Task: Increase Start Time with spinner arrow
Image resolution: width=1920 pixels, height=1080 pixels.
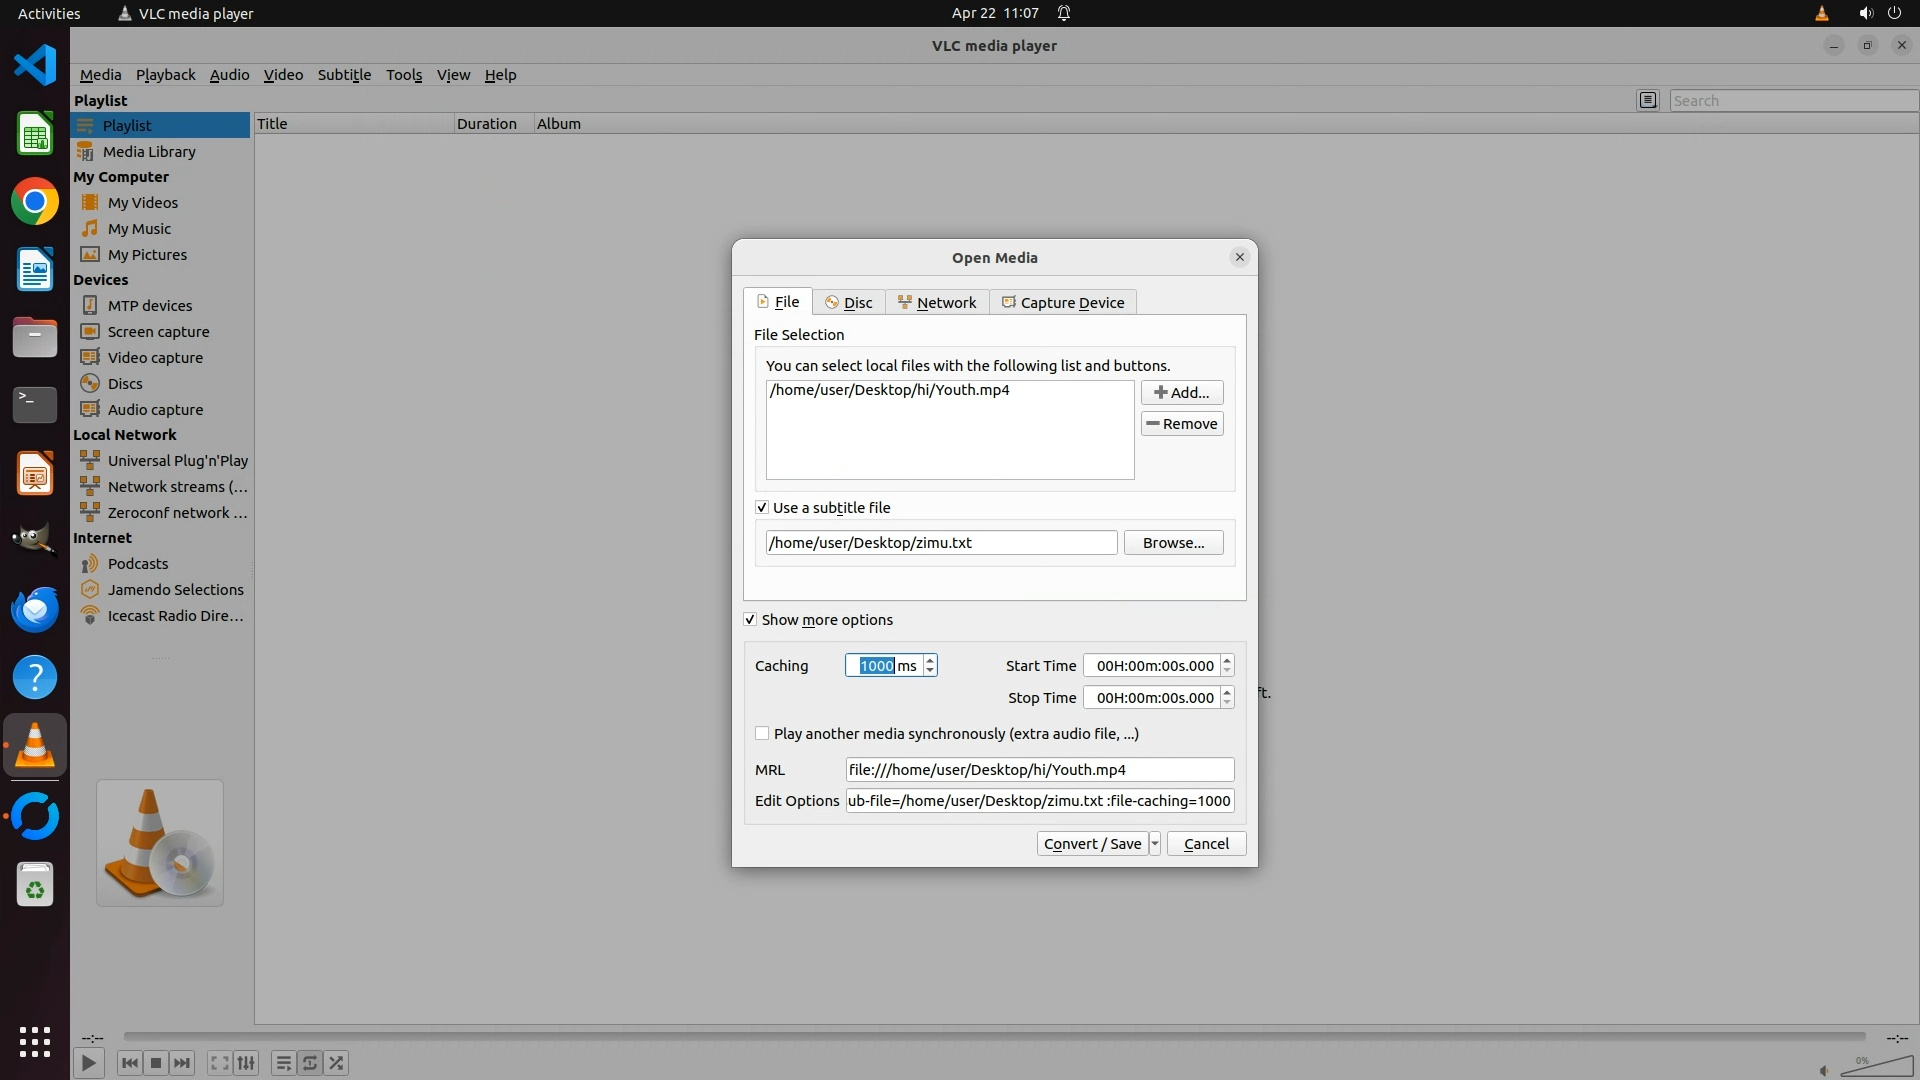Action: tap(1227, 660)
